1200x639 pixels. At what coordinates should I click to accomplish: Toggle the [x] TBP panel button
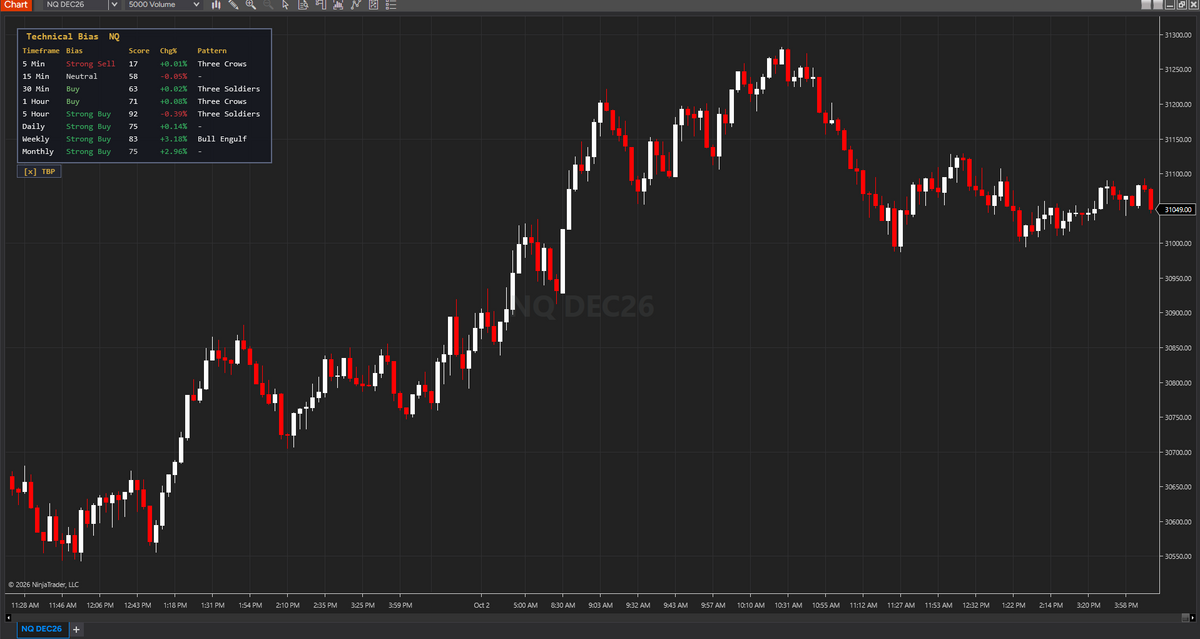pos(40,171)
